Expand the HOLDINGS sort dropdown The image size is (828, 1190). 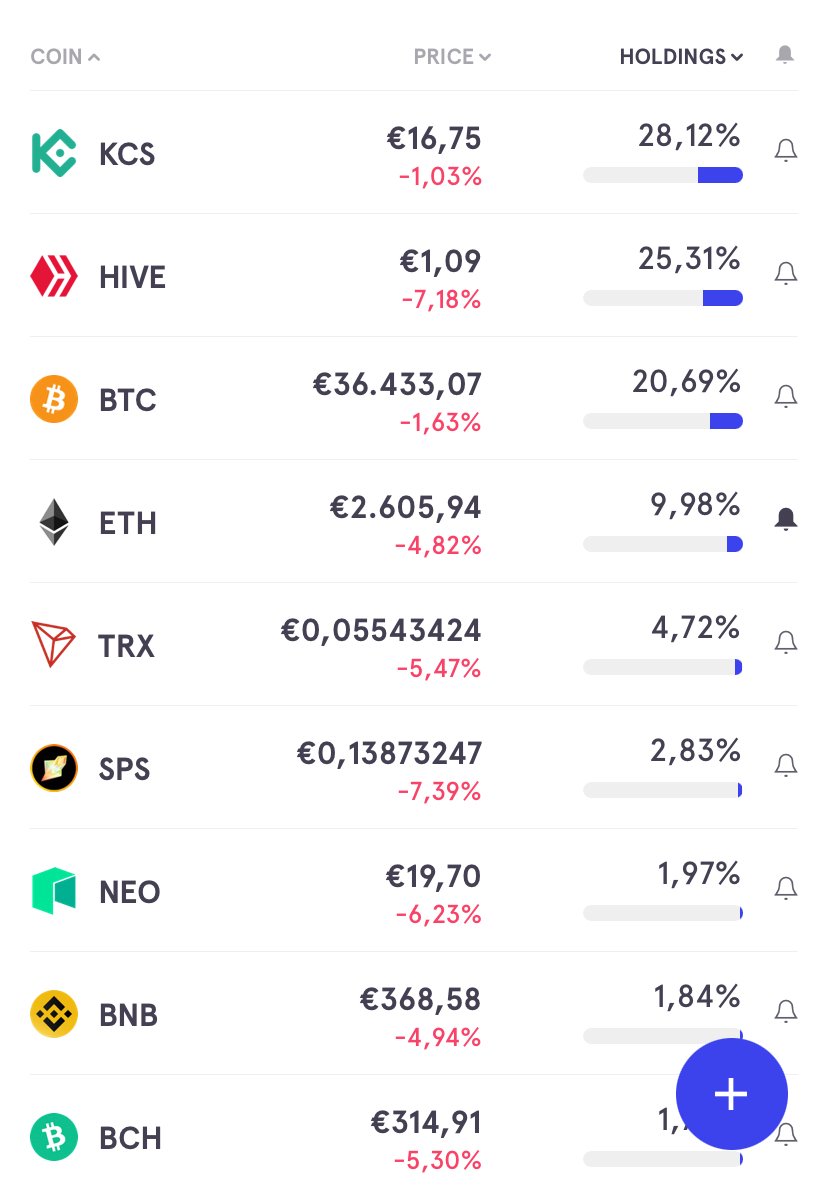tap(682, 57)
